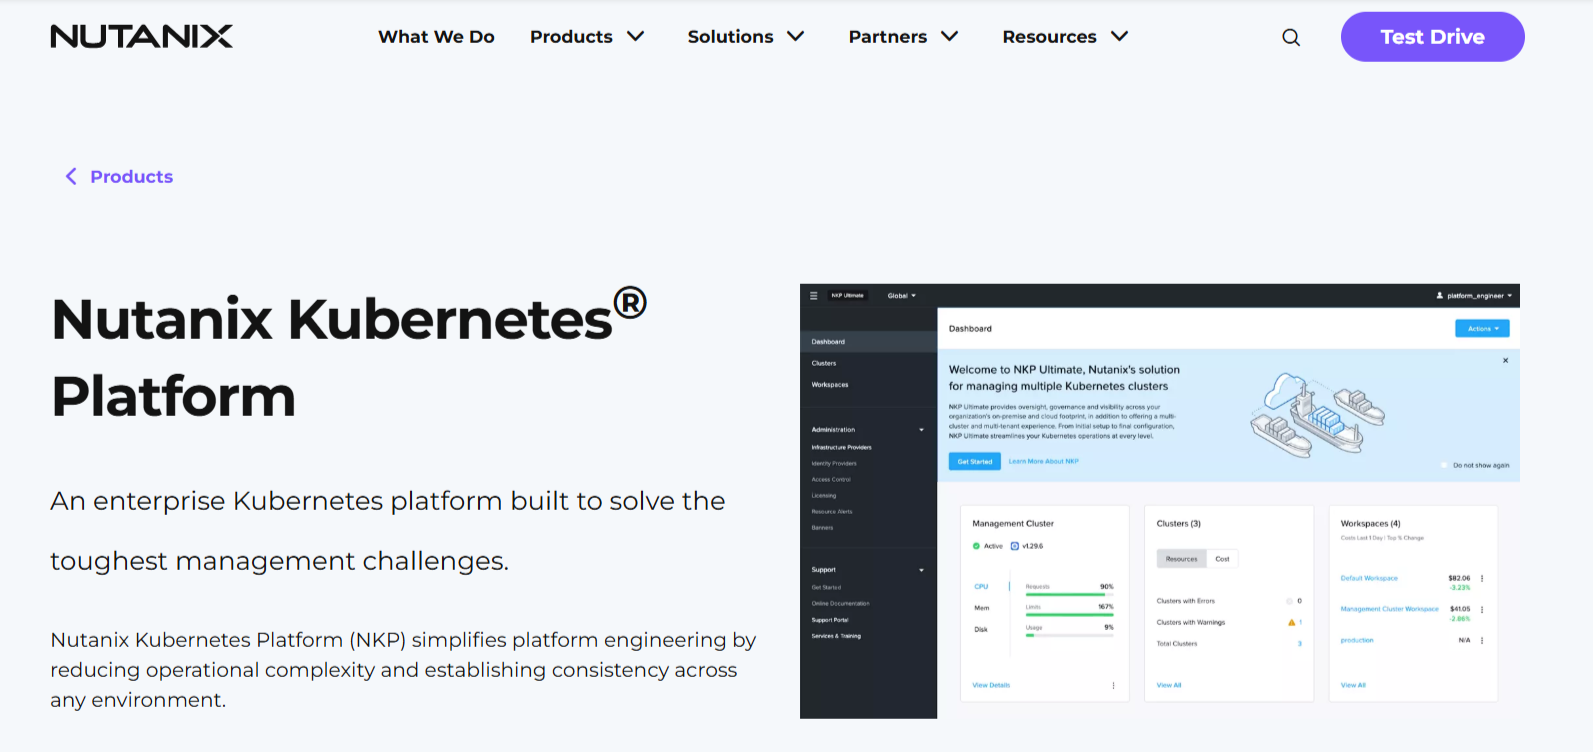Click the warning triangle for Clusters with Warnings
1593x752 pixels.
click(x=1291, y=622)
